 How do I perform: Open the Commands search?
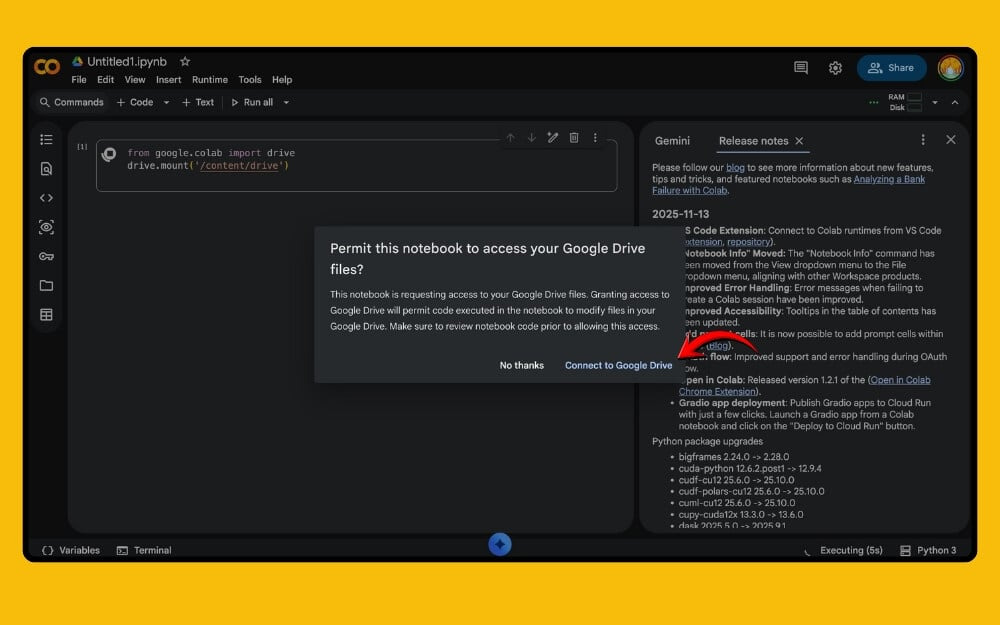tap(71, 102)
